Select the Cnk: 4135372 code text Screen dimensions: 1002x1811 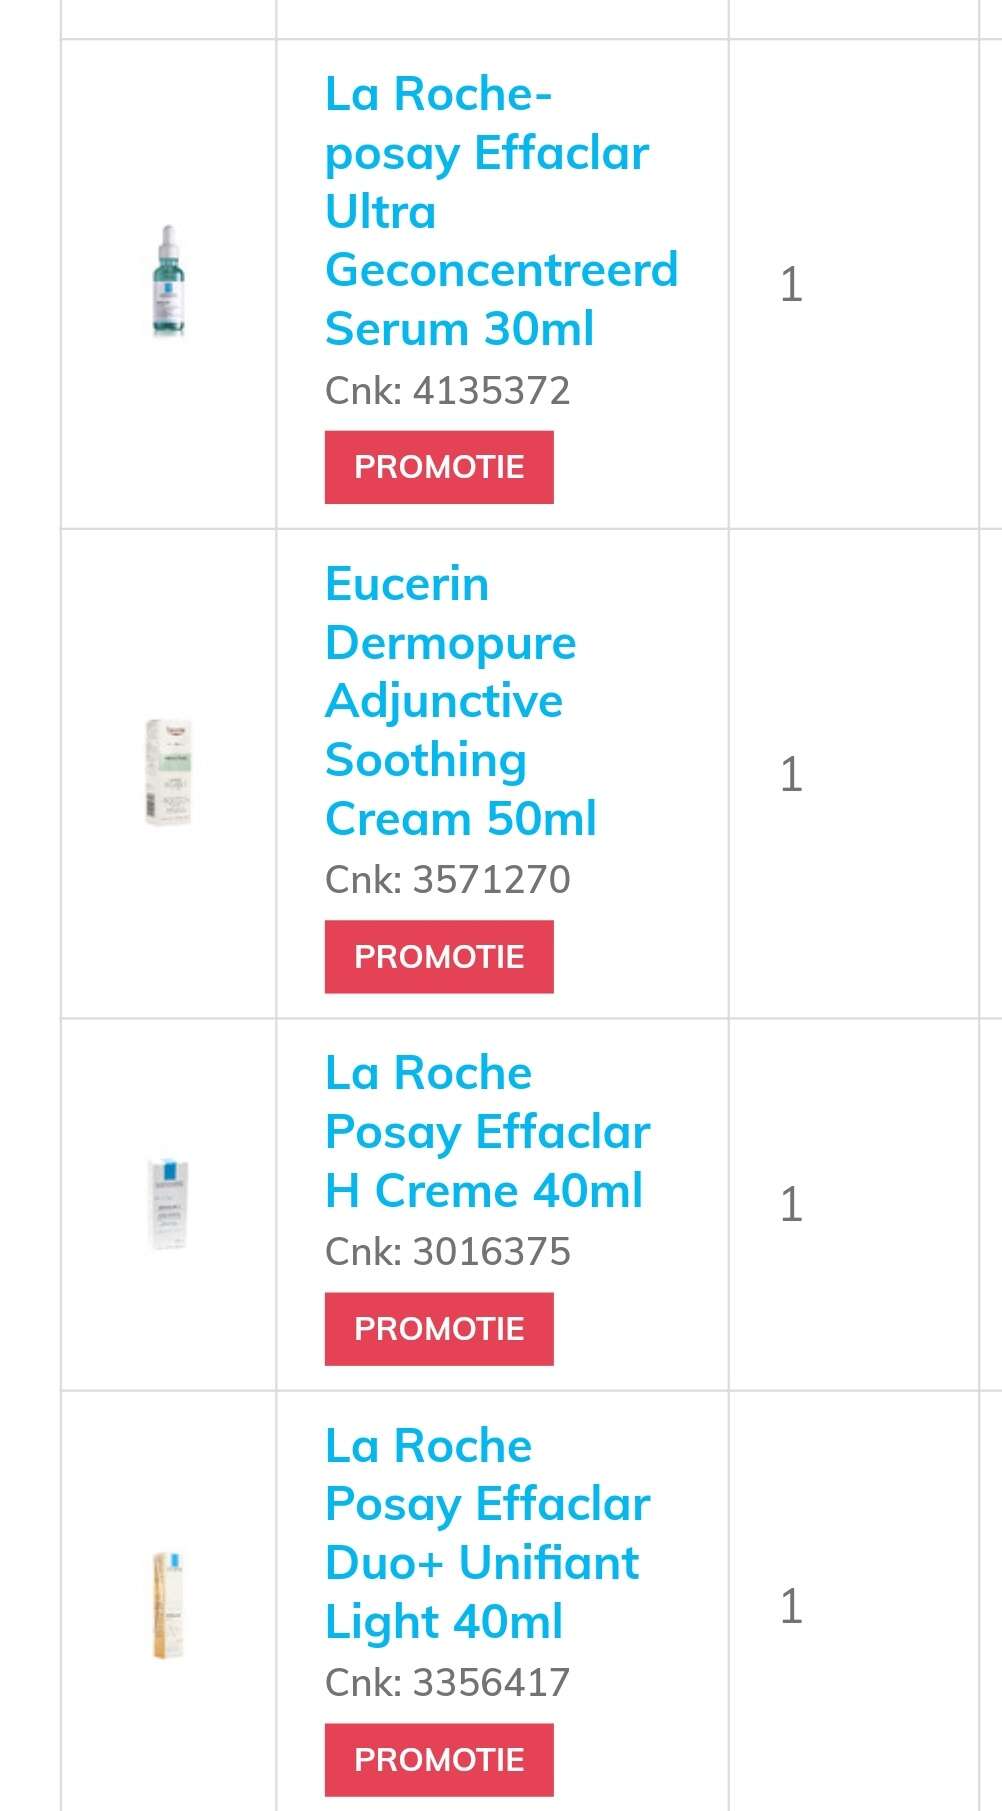pyautogui.click(x=447, y=391)
